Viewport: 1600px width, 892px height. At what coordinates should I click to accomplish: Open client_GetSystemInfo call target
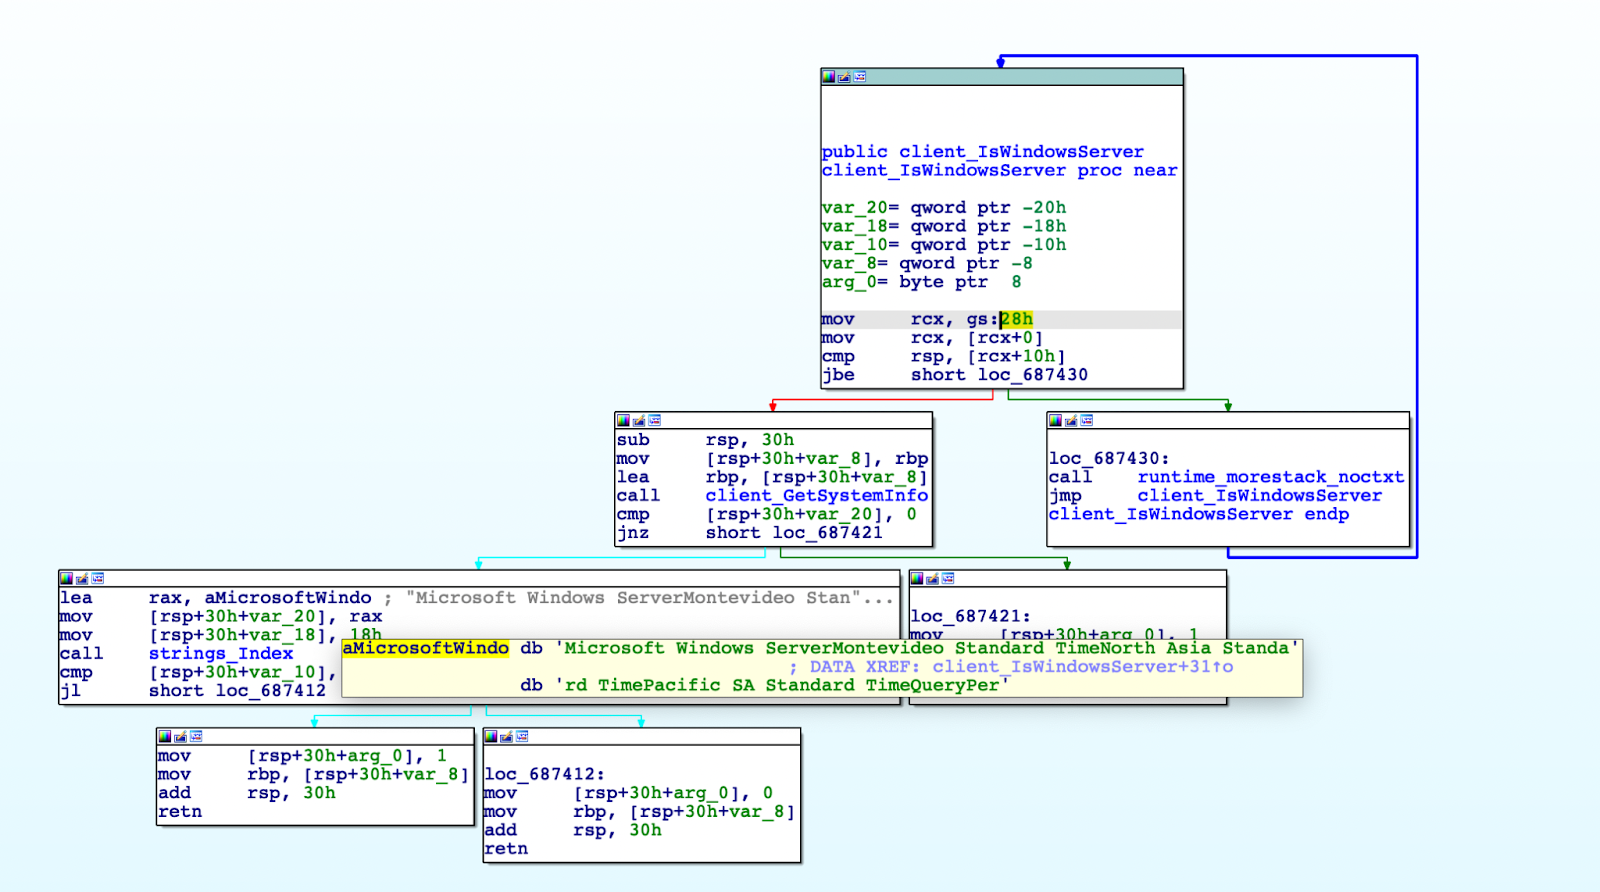816,496
